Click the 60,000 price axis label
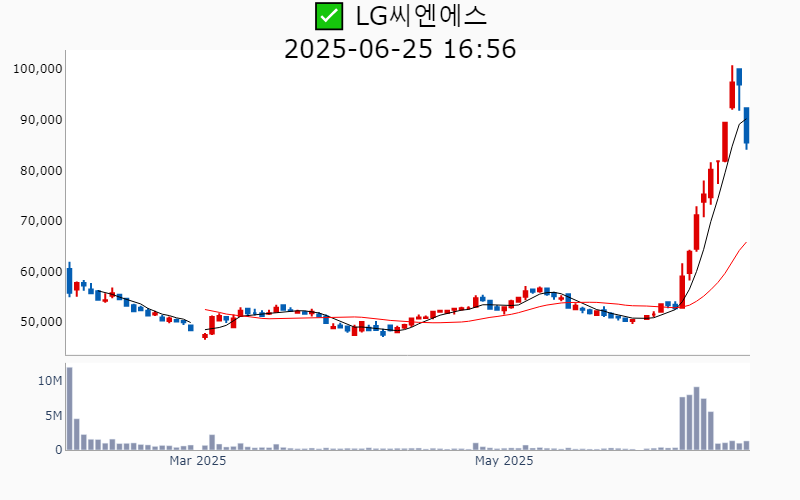The width and height of the screenshot is (800, 500). [41, 271]
